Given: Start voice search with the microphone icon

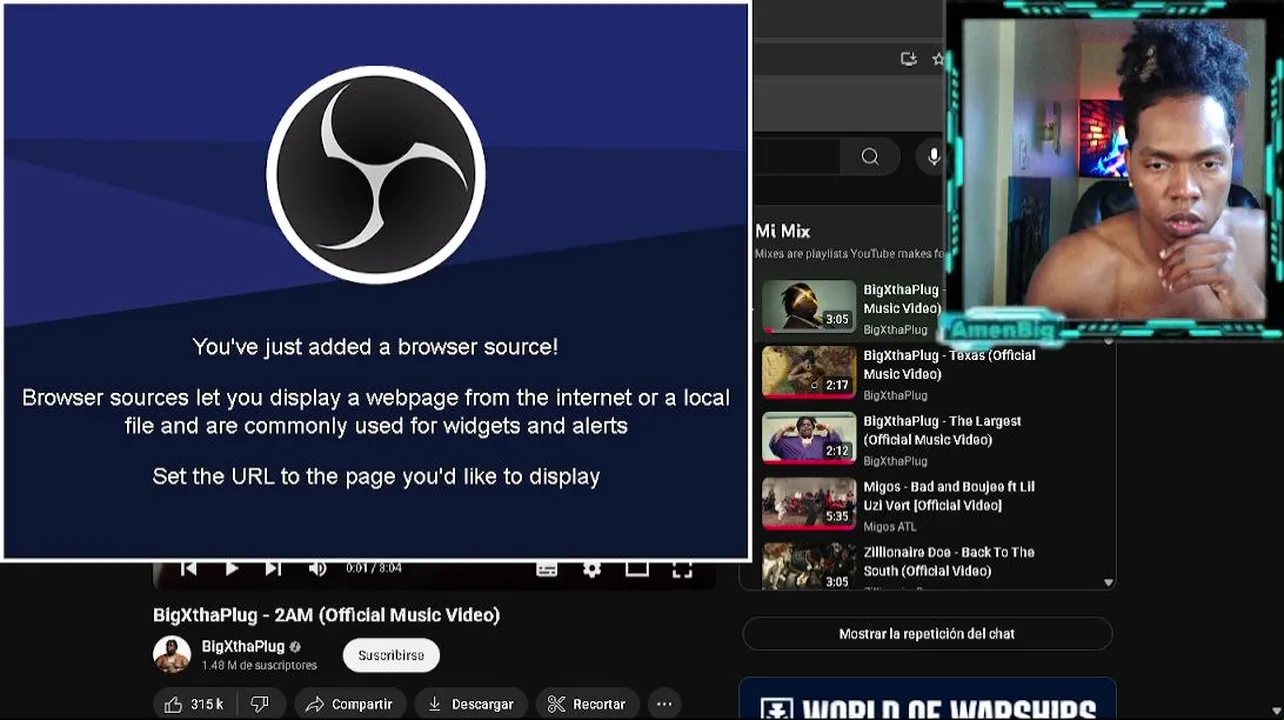Looking at the screenshot, I should (934, 156).
